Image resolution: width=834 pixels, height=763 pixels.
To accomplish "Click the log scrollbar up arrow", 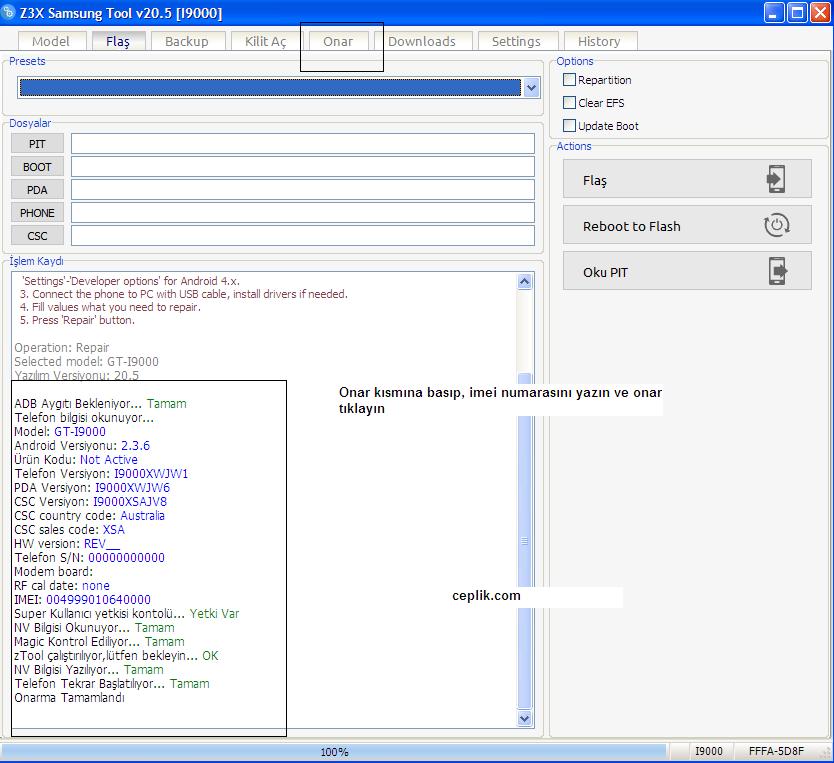I will tap(524, 281).
